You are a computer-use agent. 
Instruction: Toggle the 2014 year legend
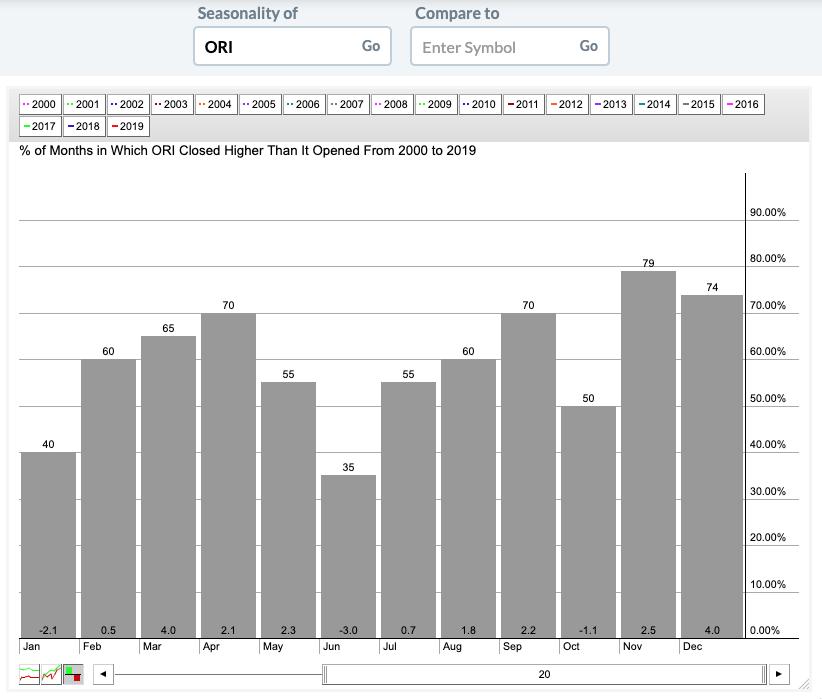point(656,104)
